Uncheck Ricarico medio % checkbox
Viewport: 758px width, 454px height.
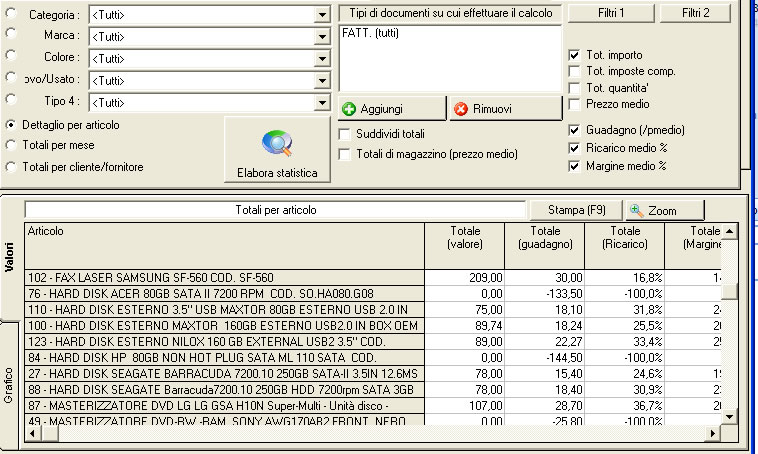[x=574, y=148]
